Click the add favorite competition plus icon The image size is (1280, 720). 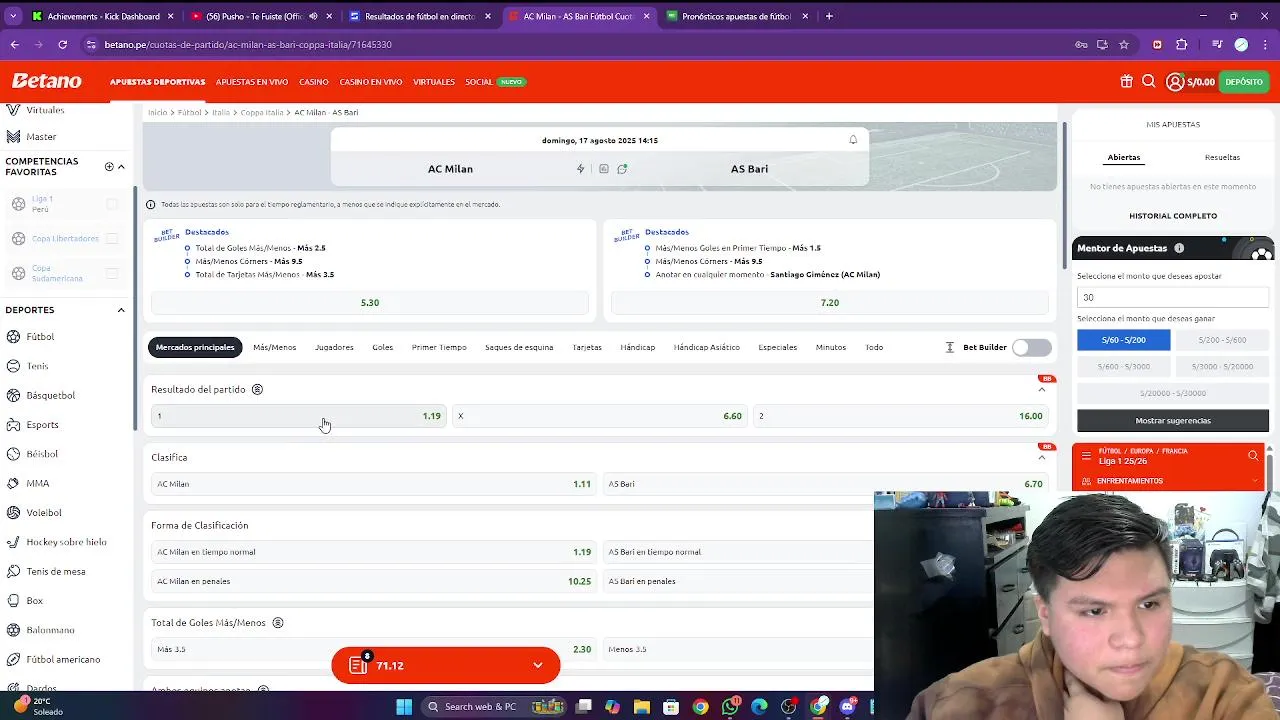click(109, 167)
